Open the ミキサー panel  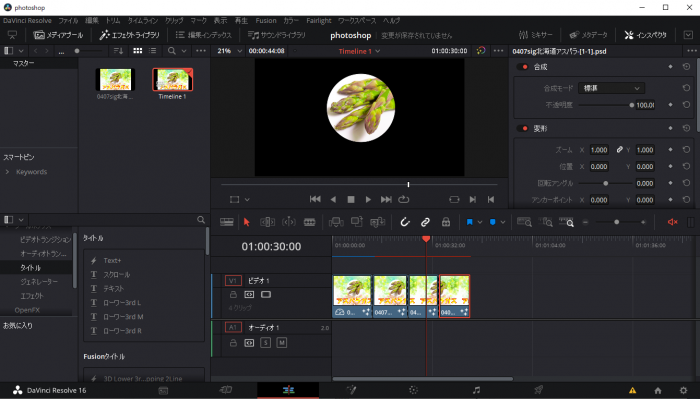(535, 35)
